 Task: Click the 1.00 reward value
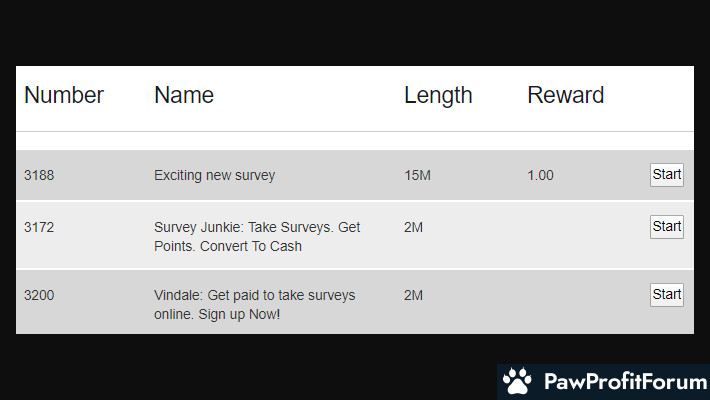coord(540,176)
